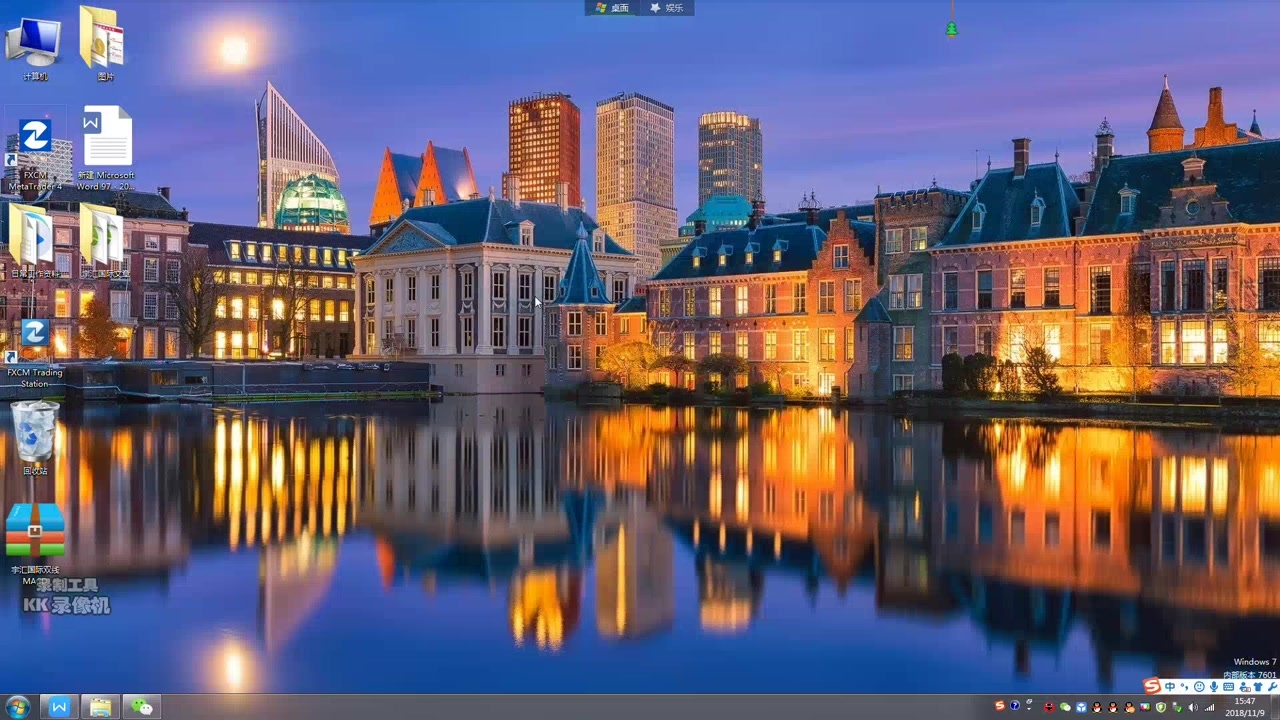Select the 日常工作资料 folder icon

[x=35, y=241]
